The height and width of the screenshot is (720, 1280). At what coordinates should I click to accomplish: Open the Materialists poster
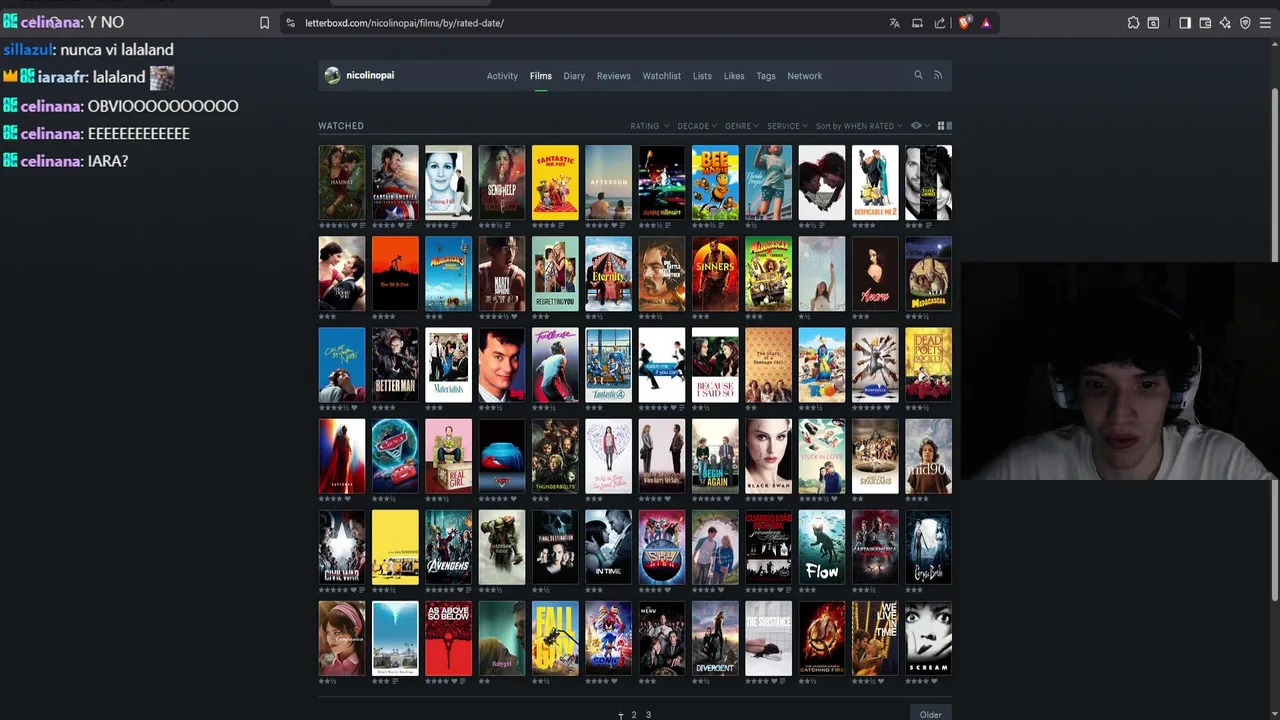point(448,365)
